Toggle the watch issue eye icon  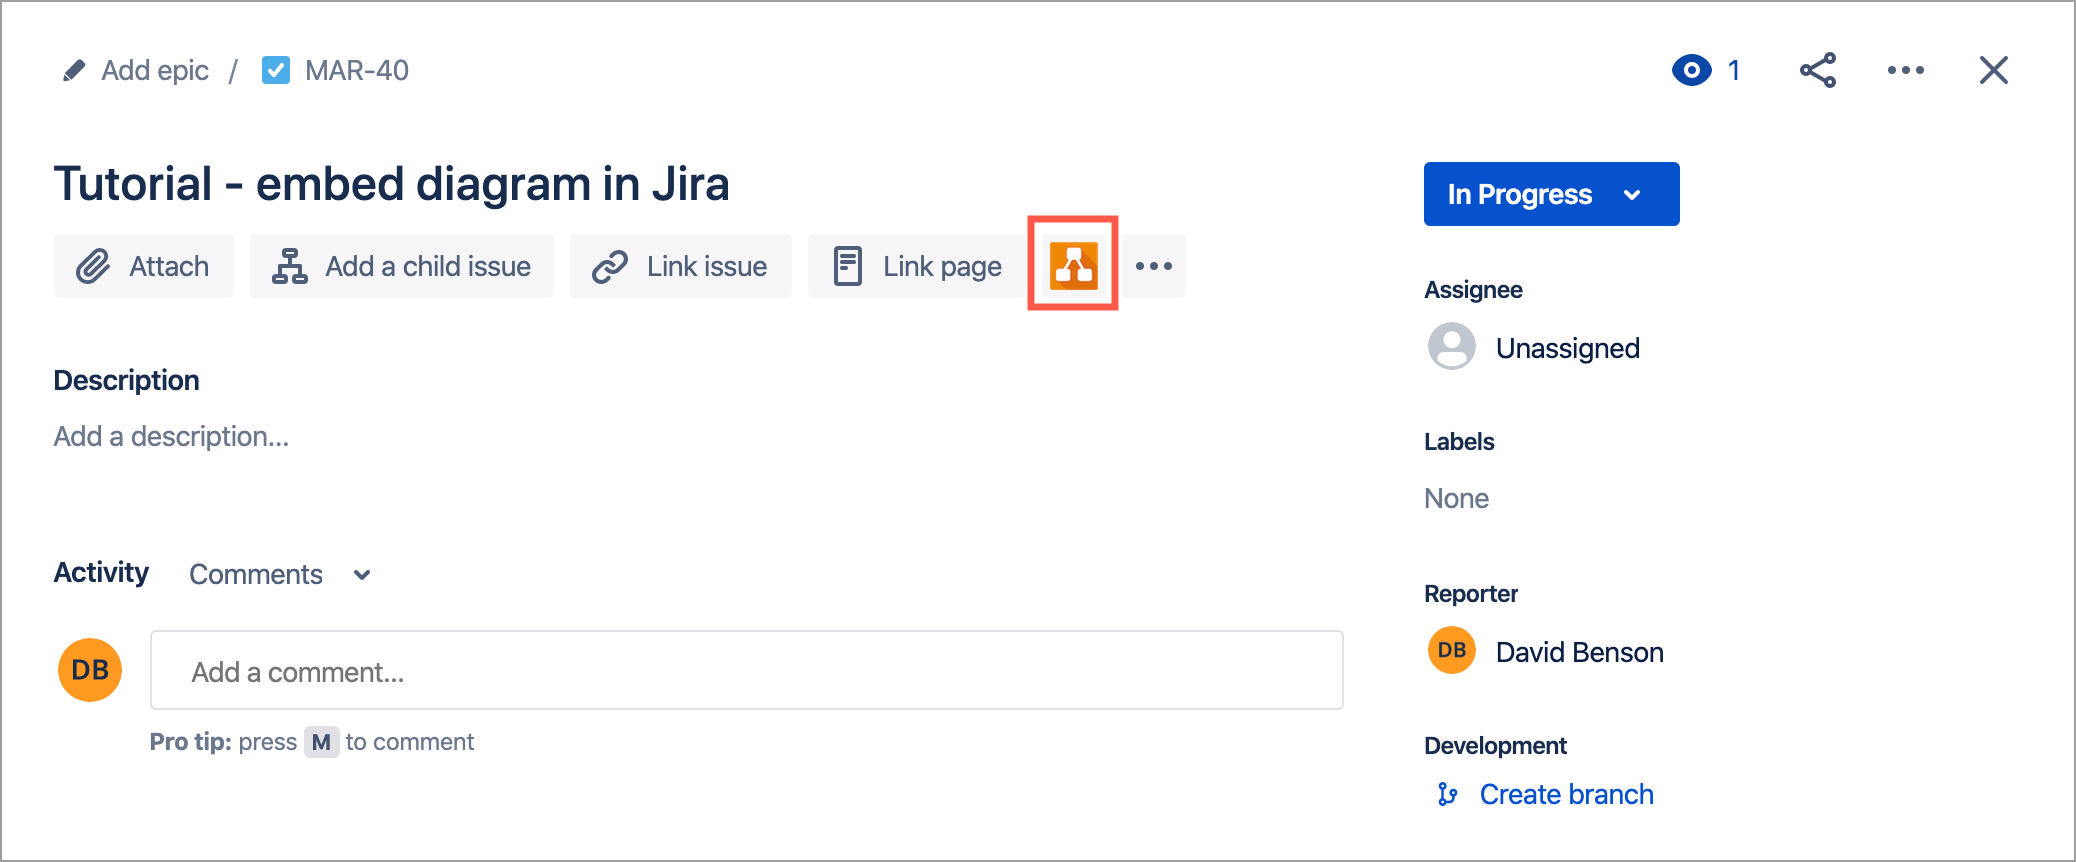[x=1692, y=70]
